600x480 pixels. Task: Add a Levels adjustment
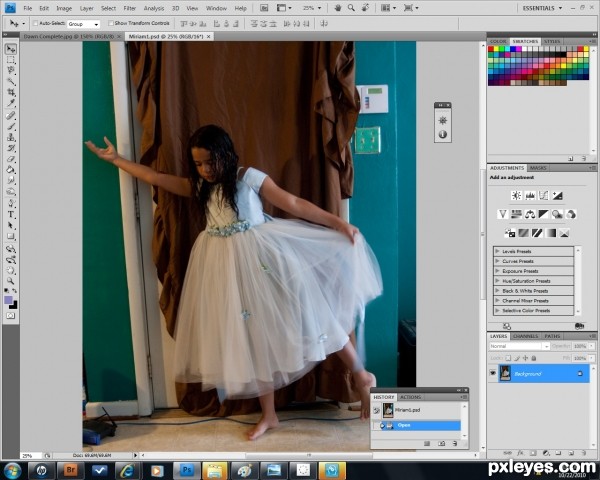(530, 196)
